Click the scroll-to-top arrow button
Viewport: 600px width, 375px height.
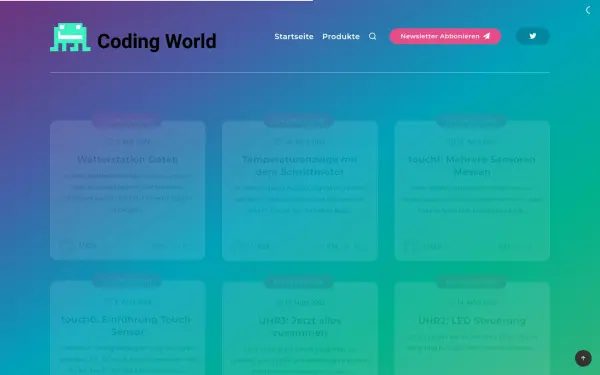(x=583, y=358)
